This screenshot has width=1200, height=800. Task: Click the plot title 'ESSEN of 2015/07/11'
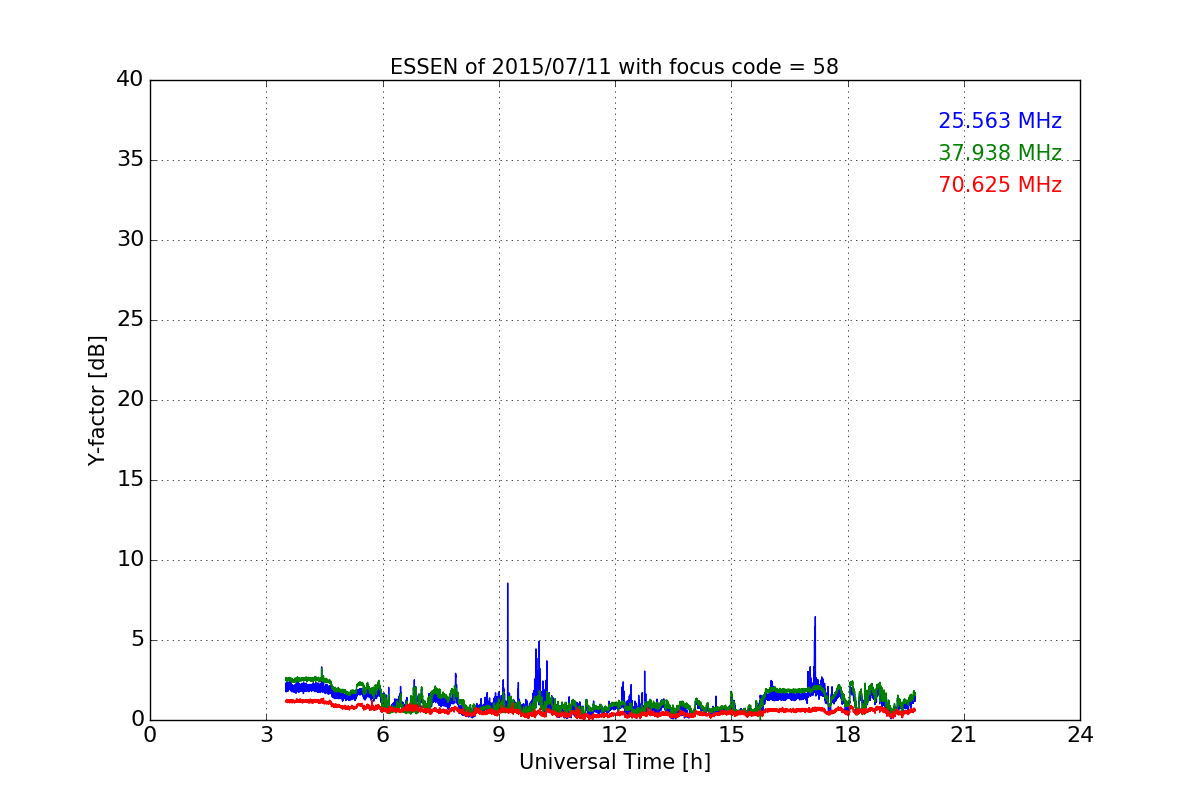pos(614,67)
